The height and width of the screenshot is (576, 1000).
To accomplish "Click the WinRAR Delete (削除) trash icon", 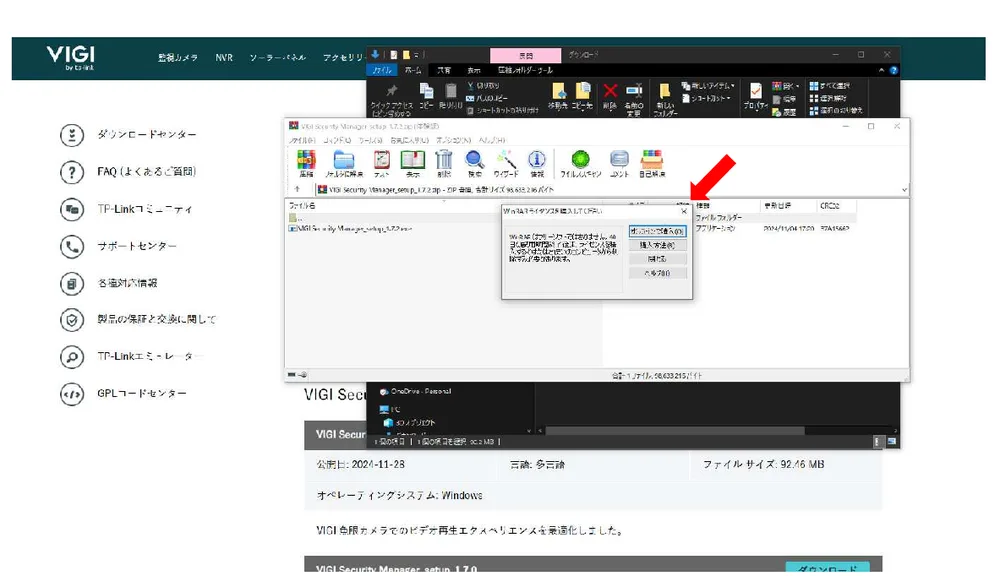I will [x=444, y=163].
